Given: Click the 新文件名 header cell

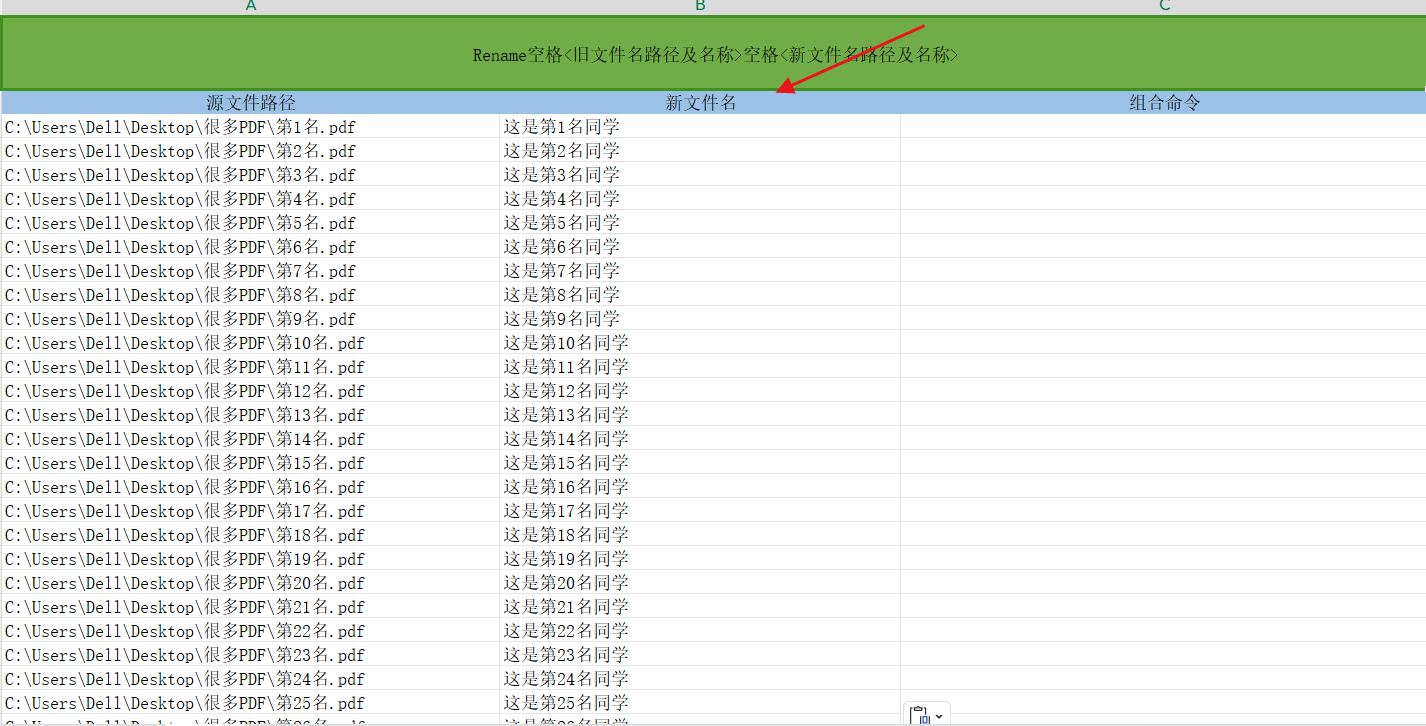Looking at the screenshot, I should (700, 102).
